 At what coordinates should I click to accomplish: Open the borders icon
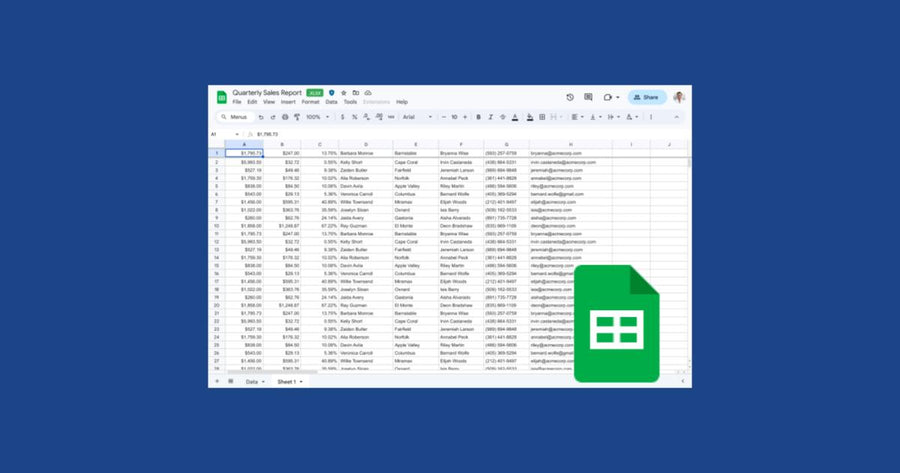(x=542, y=117)
